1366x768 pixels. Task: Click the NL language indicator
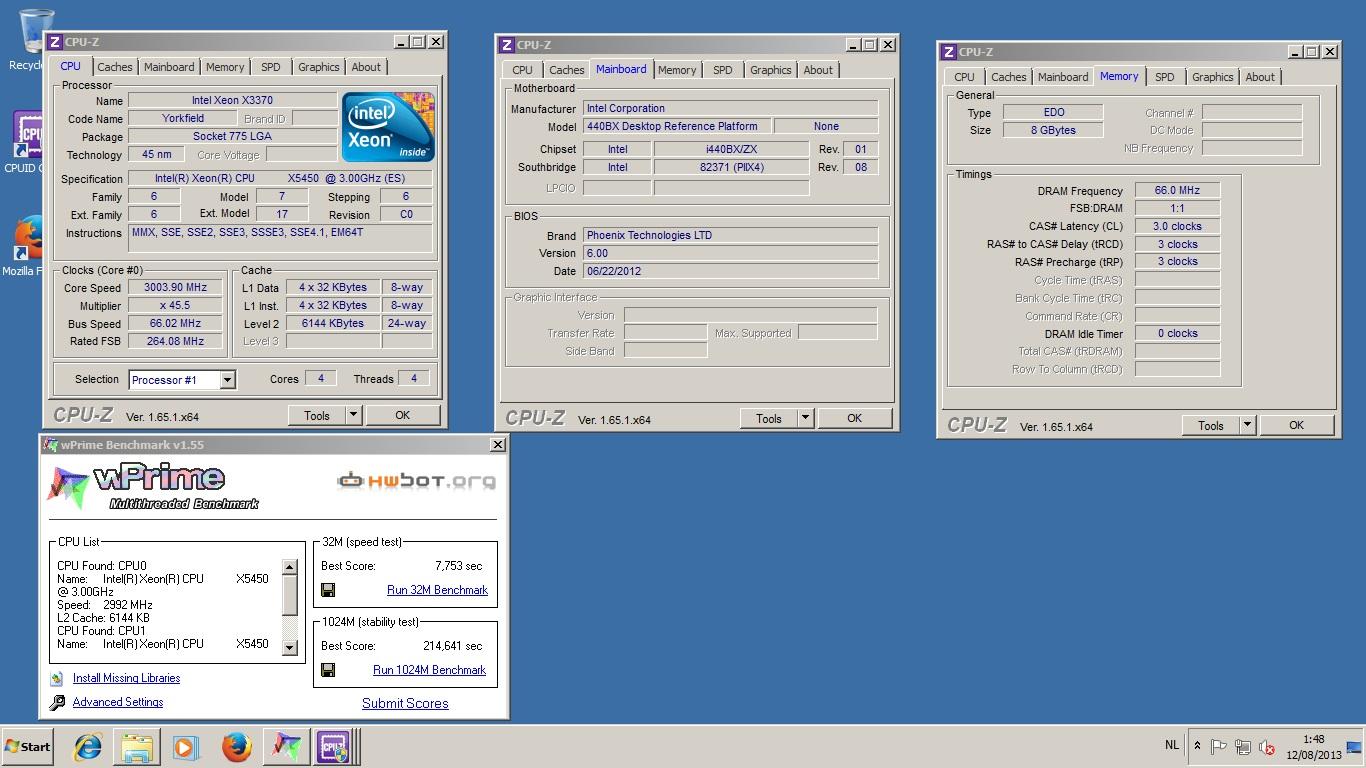1172,746
